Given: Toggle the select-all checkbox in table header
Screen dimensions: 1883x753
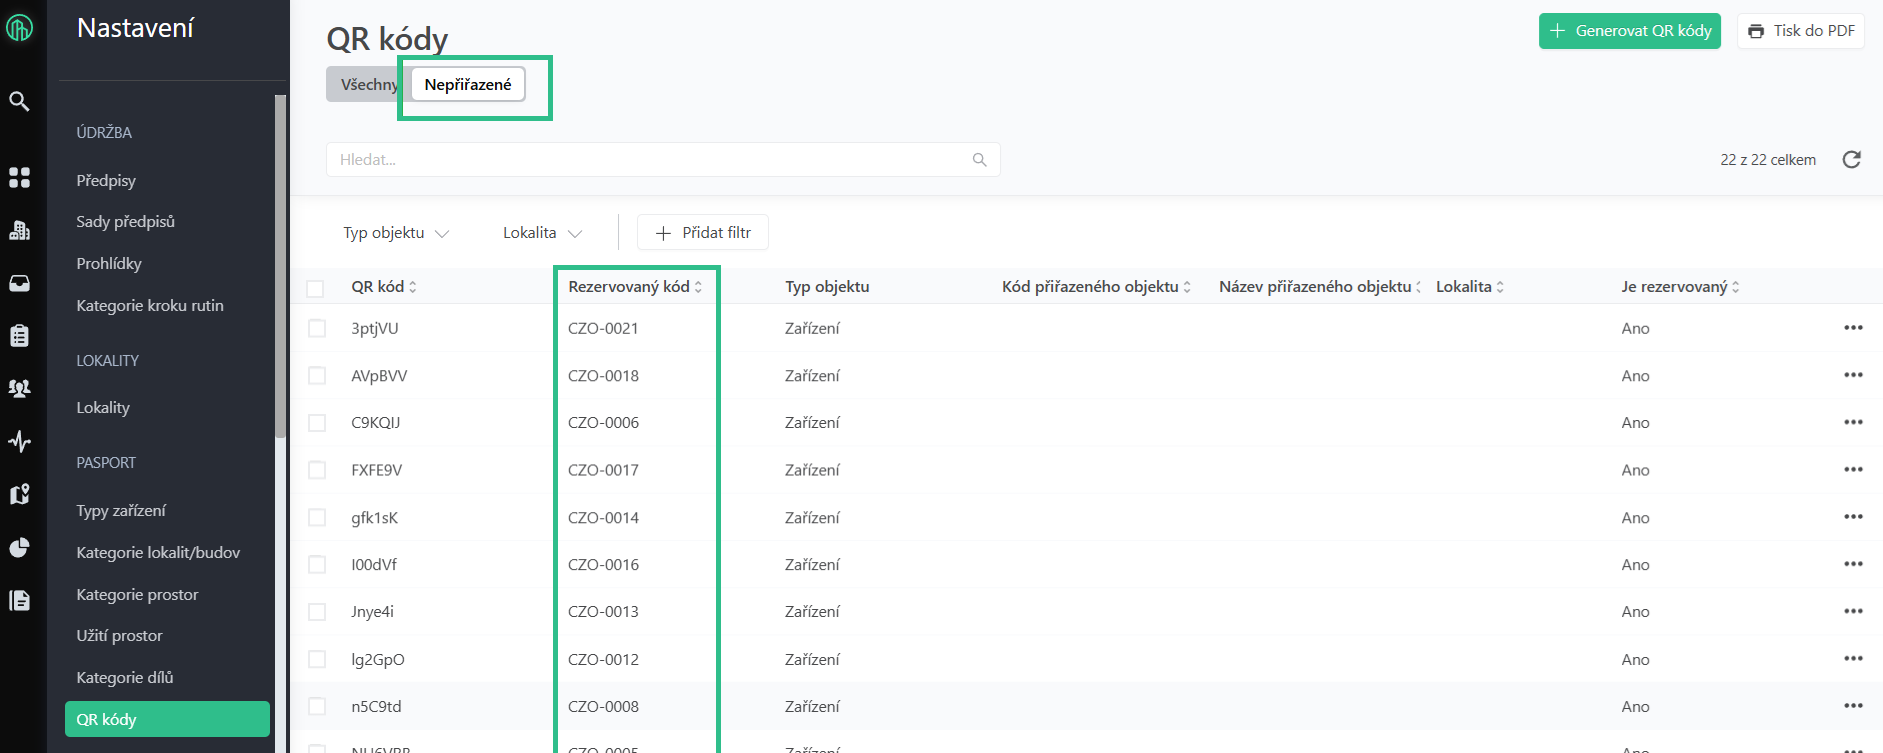Looking at the screenshot, I should pyautogui.click(x=315, y=288).
